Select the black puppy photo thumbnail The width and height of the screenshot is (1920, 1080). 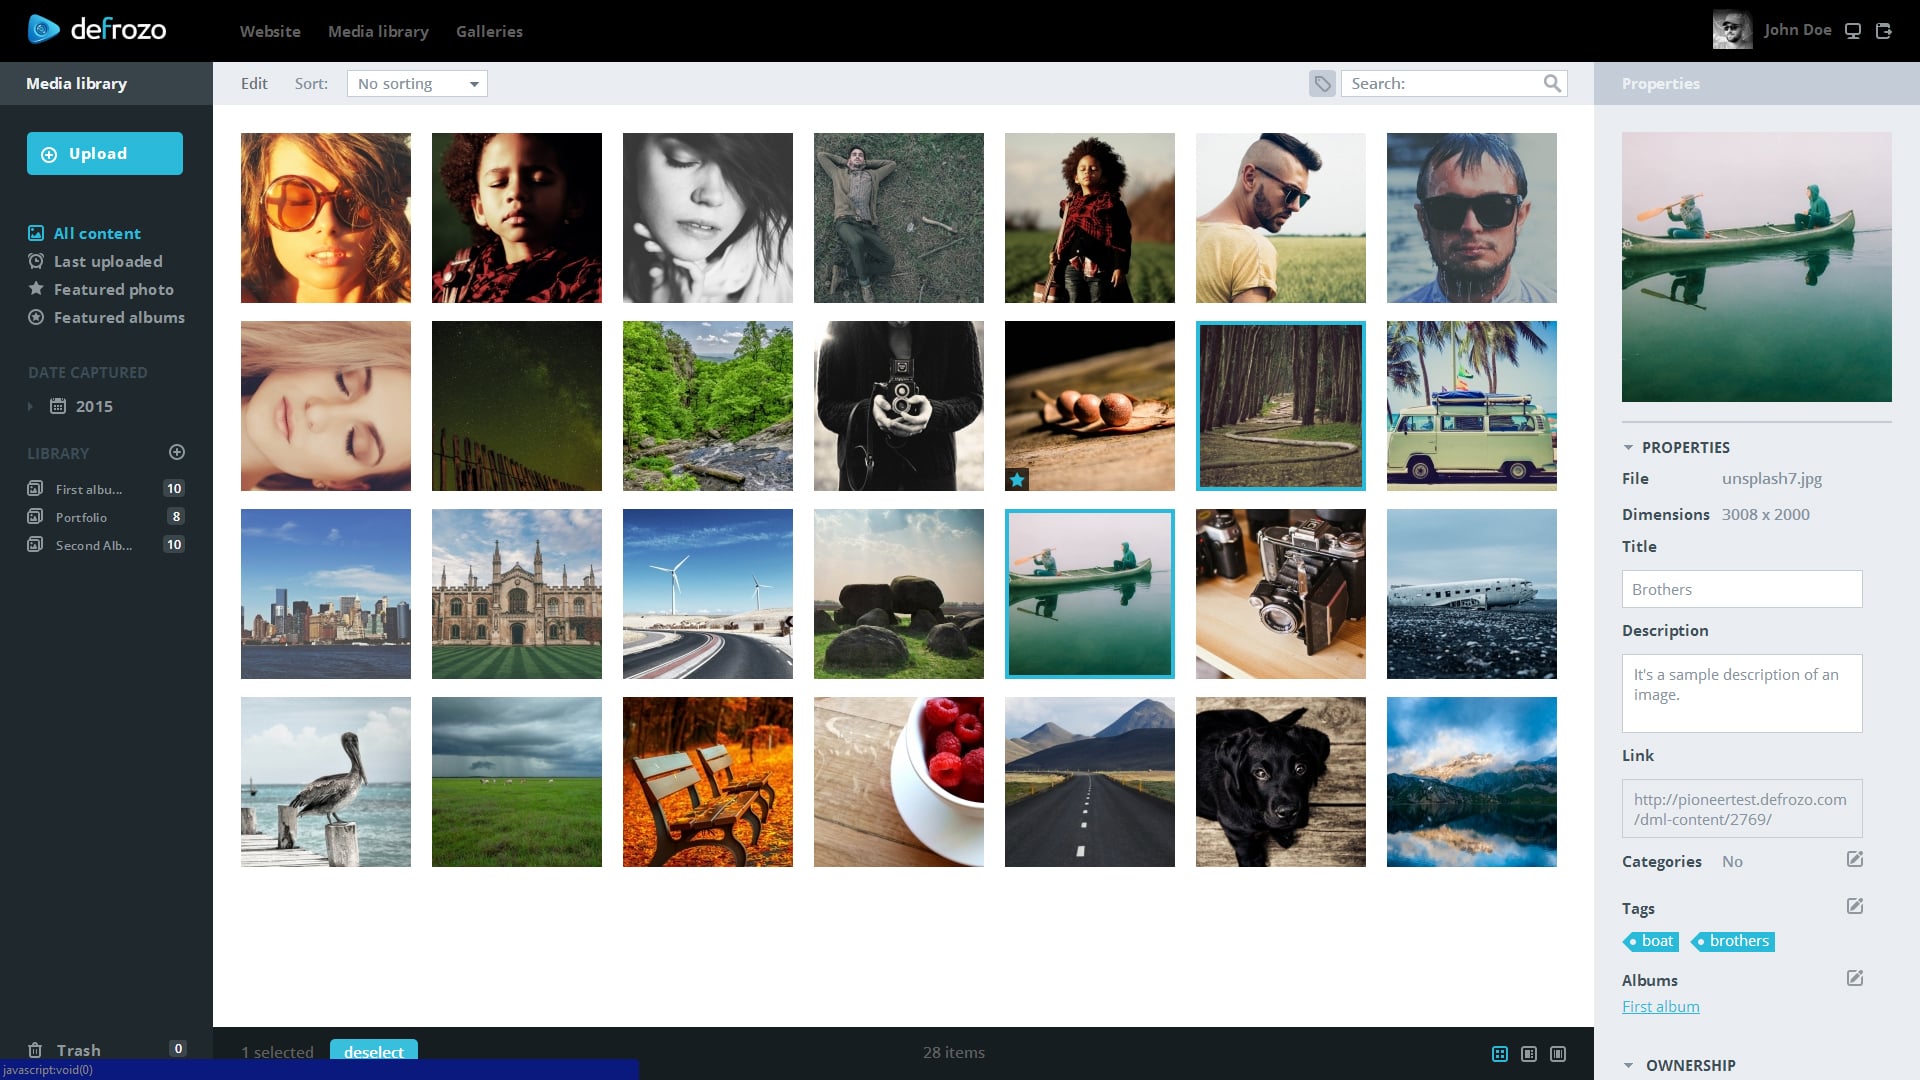pyautogui.click(x=1280, y=782)
